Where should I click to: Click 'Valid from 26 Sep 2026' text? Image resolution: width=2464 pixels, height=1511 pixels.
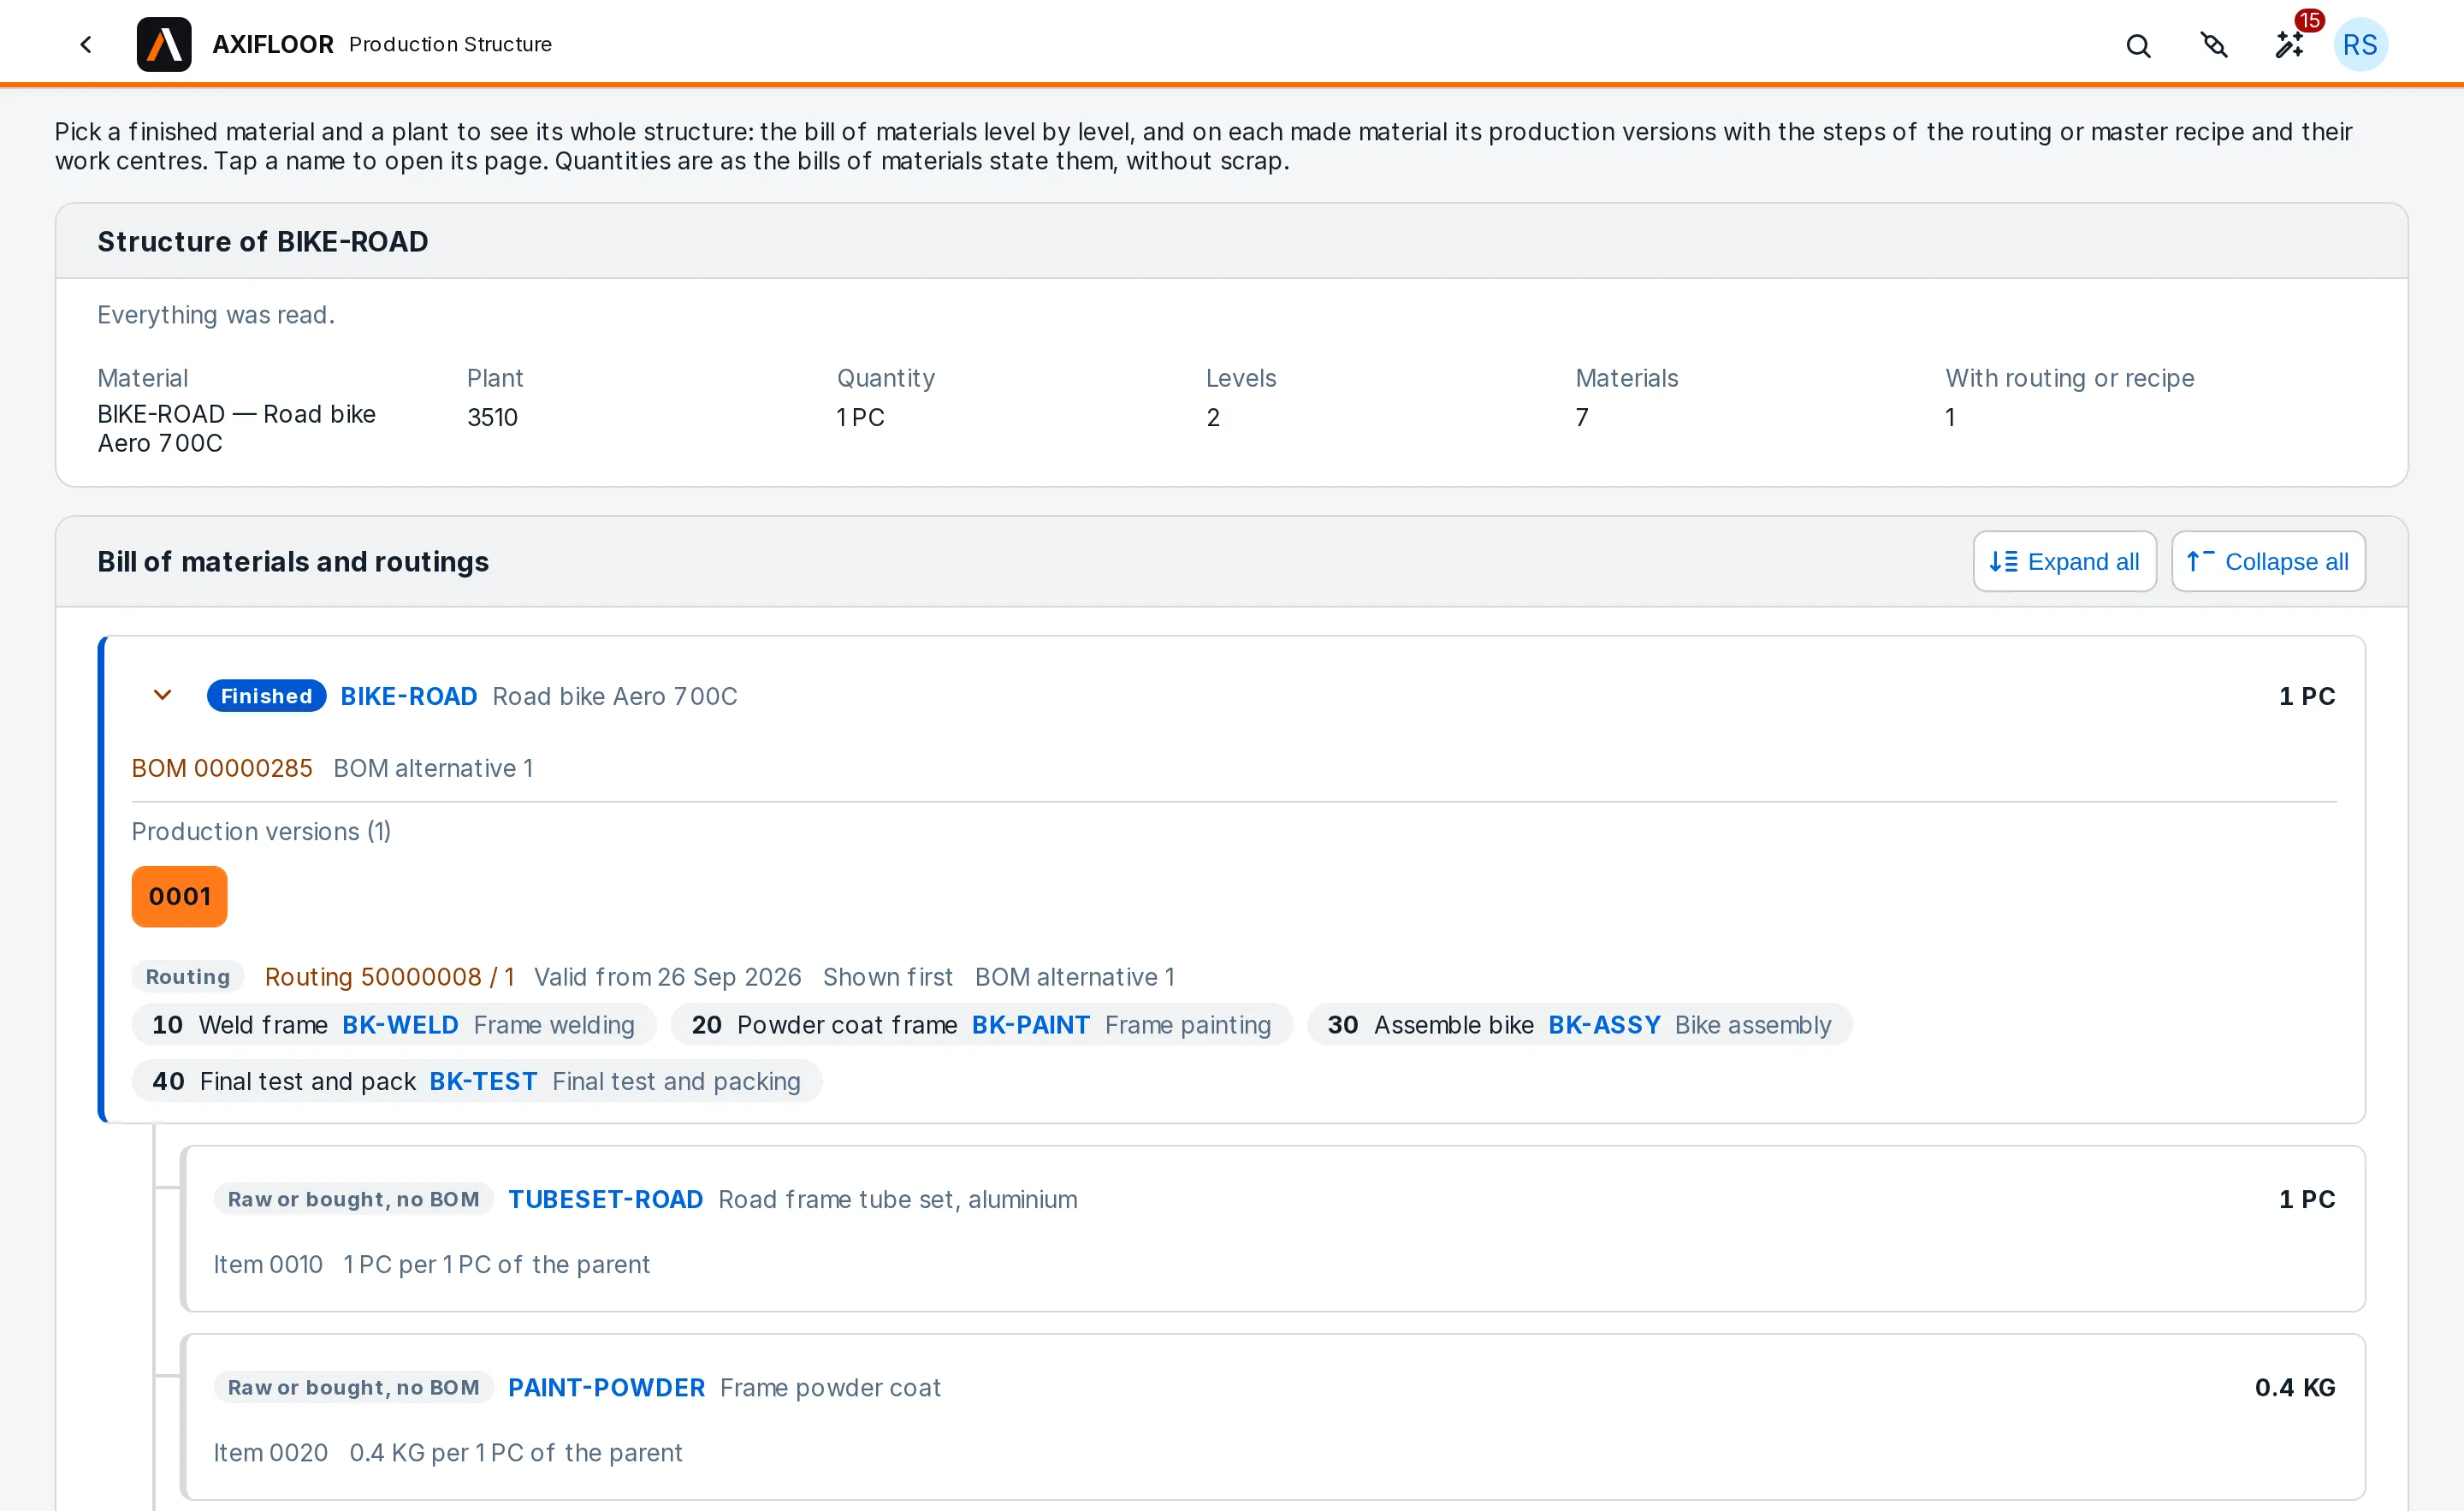[x=668, y=977]
